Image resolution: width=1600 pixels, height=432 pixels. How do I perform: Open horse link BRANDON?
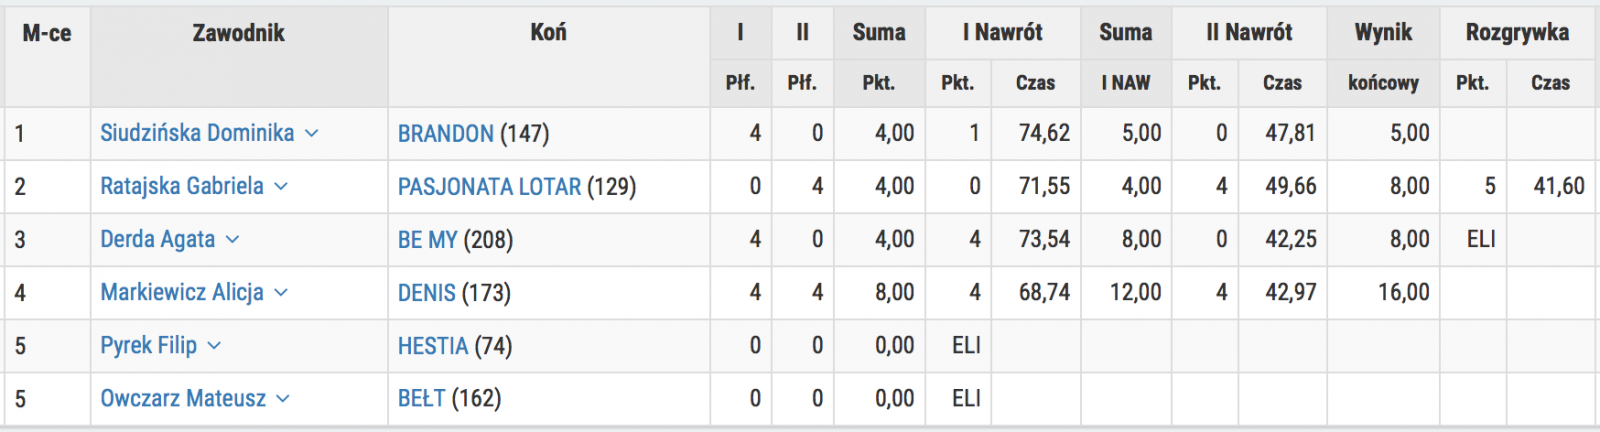click(446, 133)
